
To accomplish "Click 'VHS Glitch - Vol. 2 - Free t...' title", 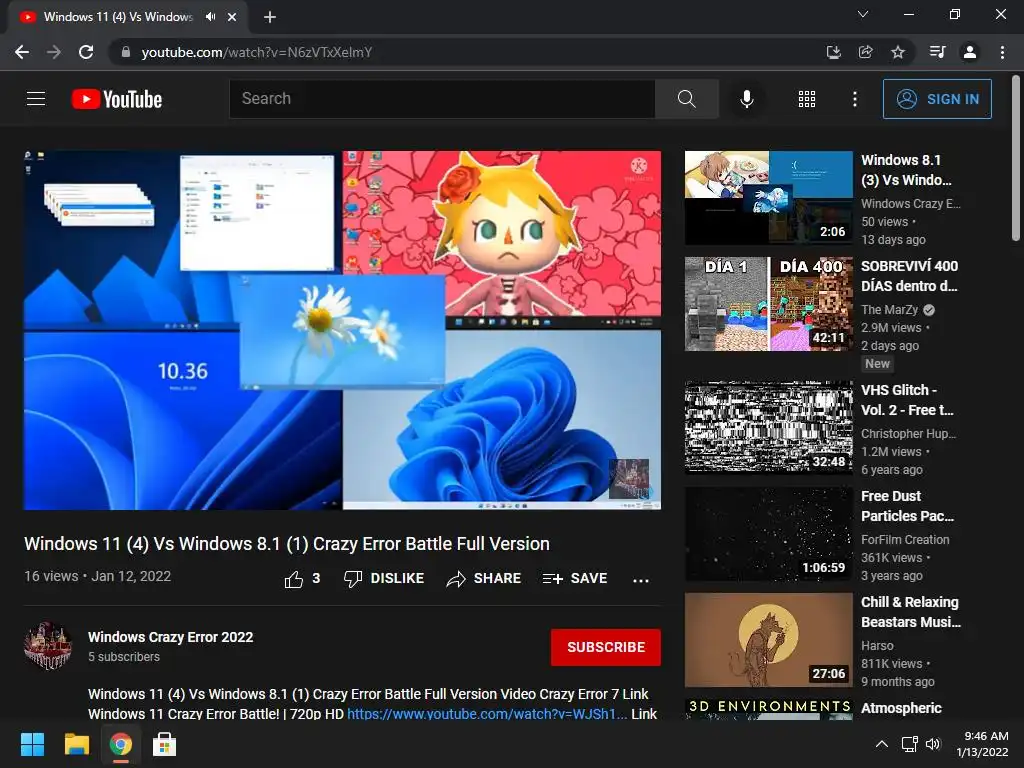I will [907, 400].
